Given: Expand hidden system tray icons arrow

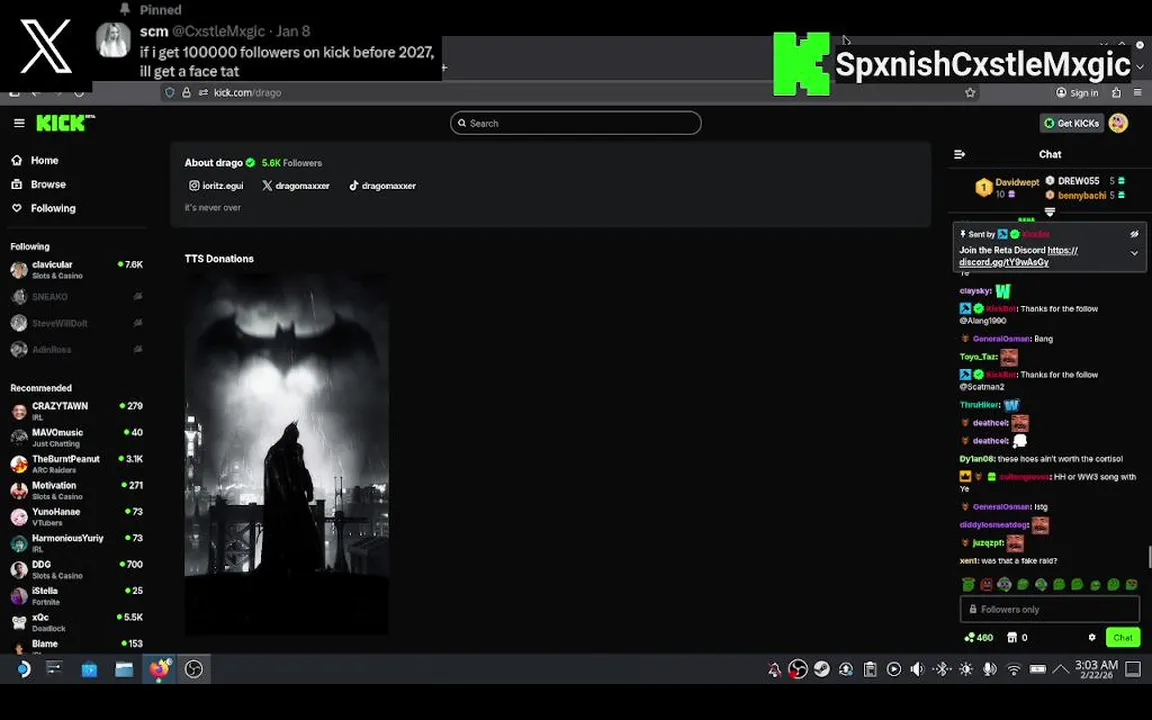Looking at the screenshot, I should (1060, 669).
